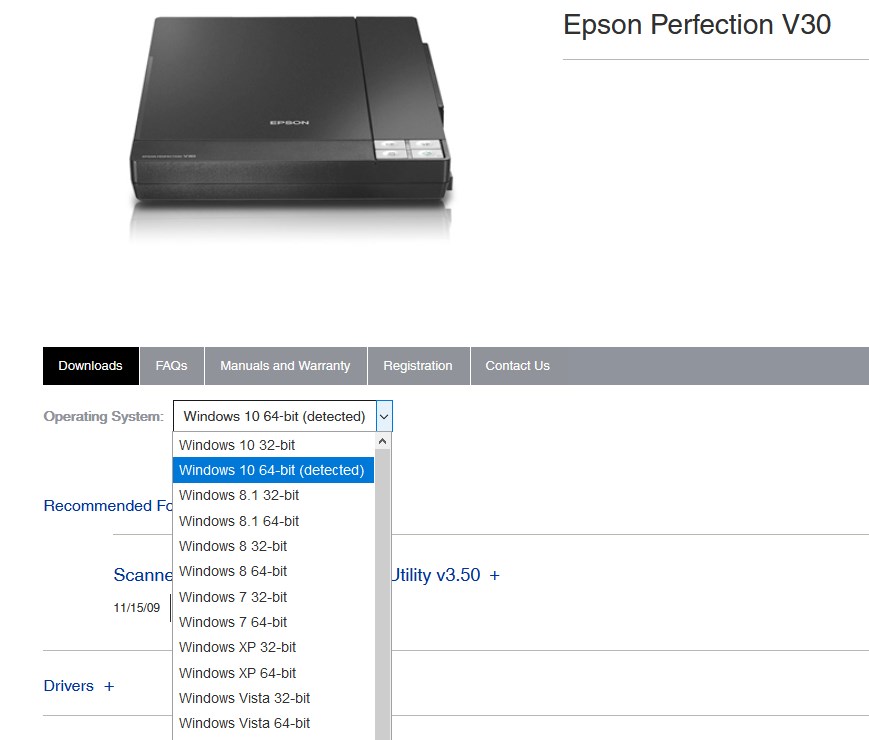Click the Epson Perfection V30 scanner image
This screenshot has height=740, width=869.
[x=289, y=125]
